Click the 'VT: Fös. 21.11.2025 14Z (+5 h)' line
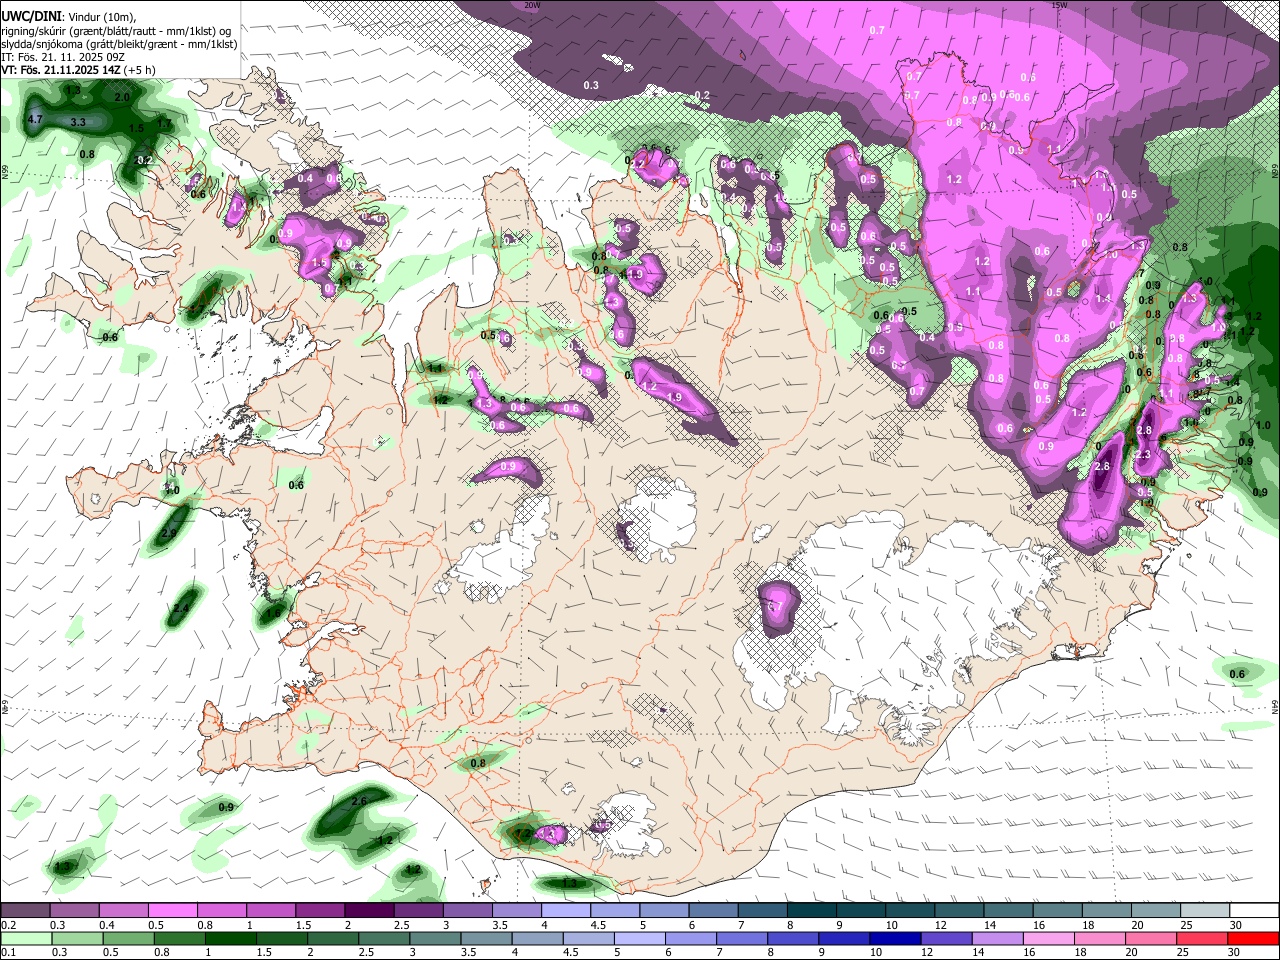 (80, 70)
